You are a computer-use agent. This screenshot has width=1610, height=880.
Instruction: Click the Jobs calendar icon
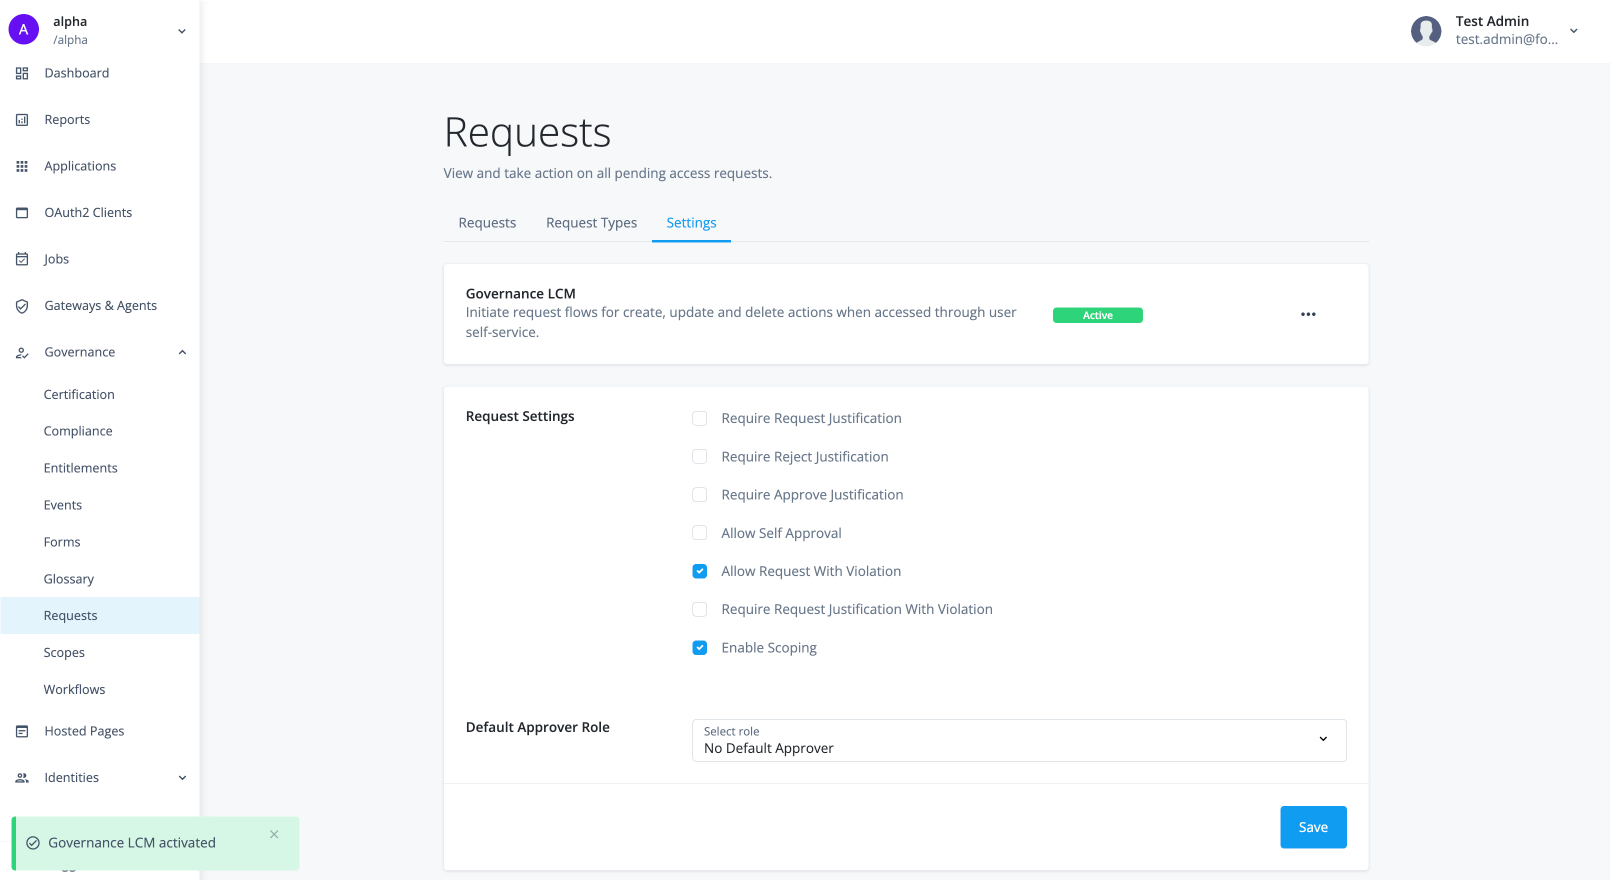coord(22,259)
